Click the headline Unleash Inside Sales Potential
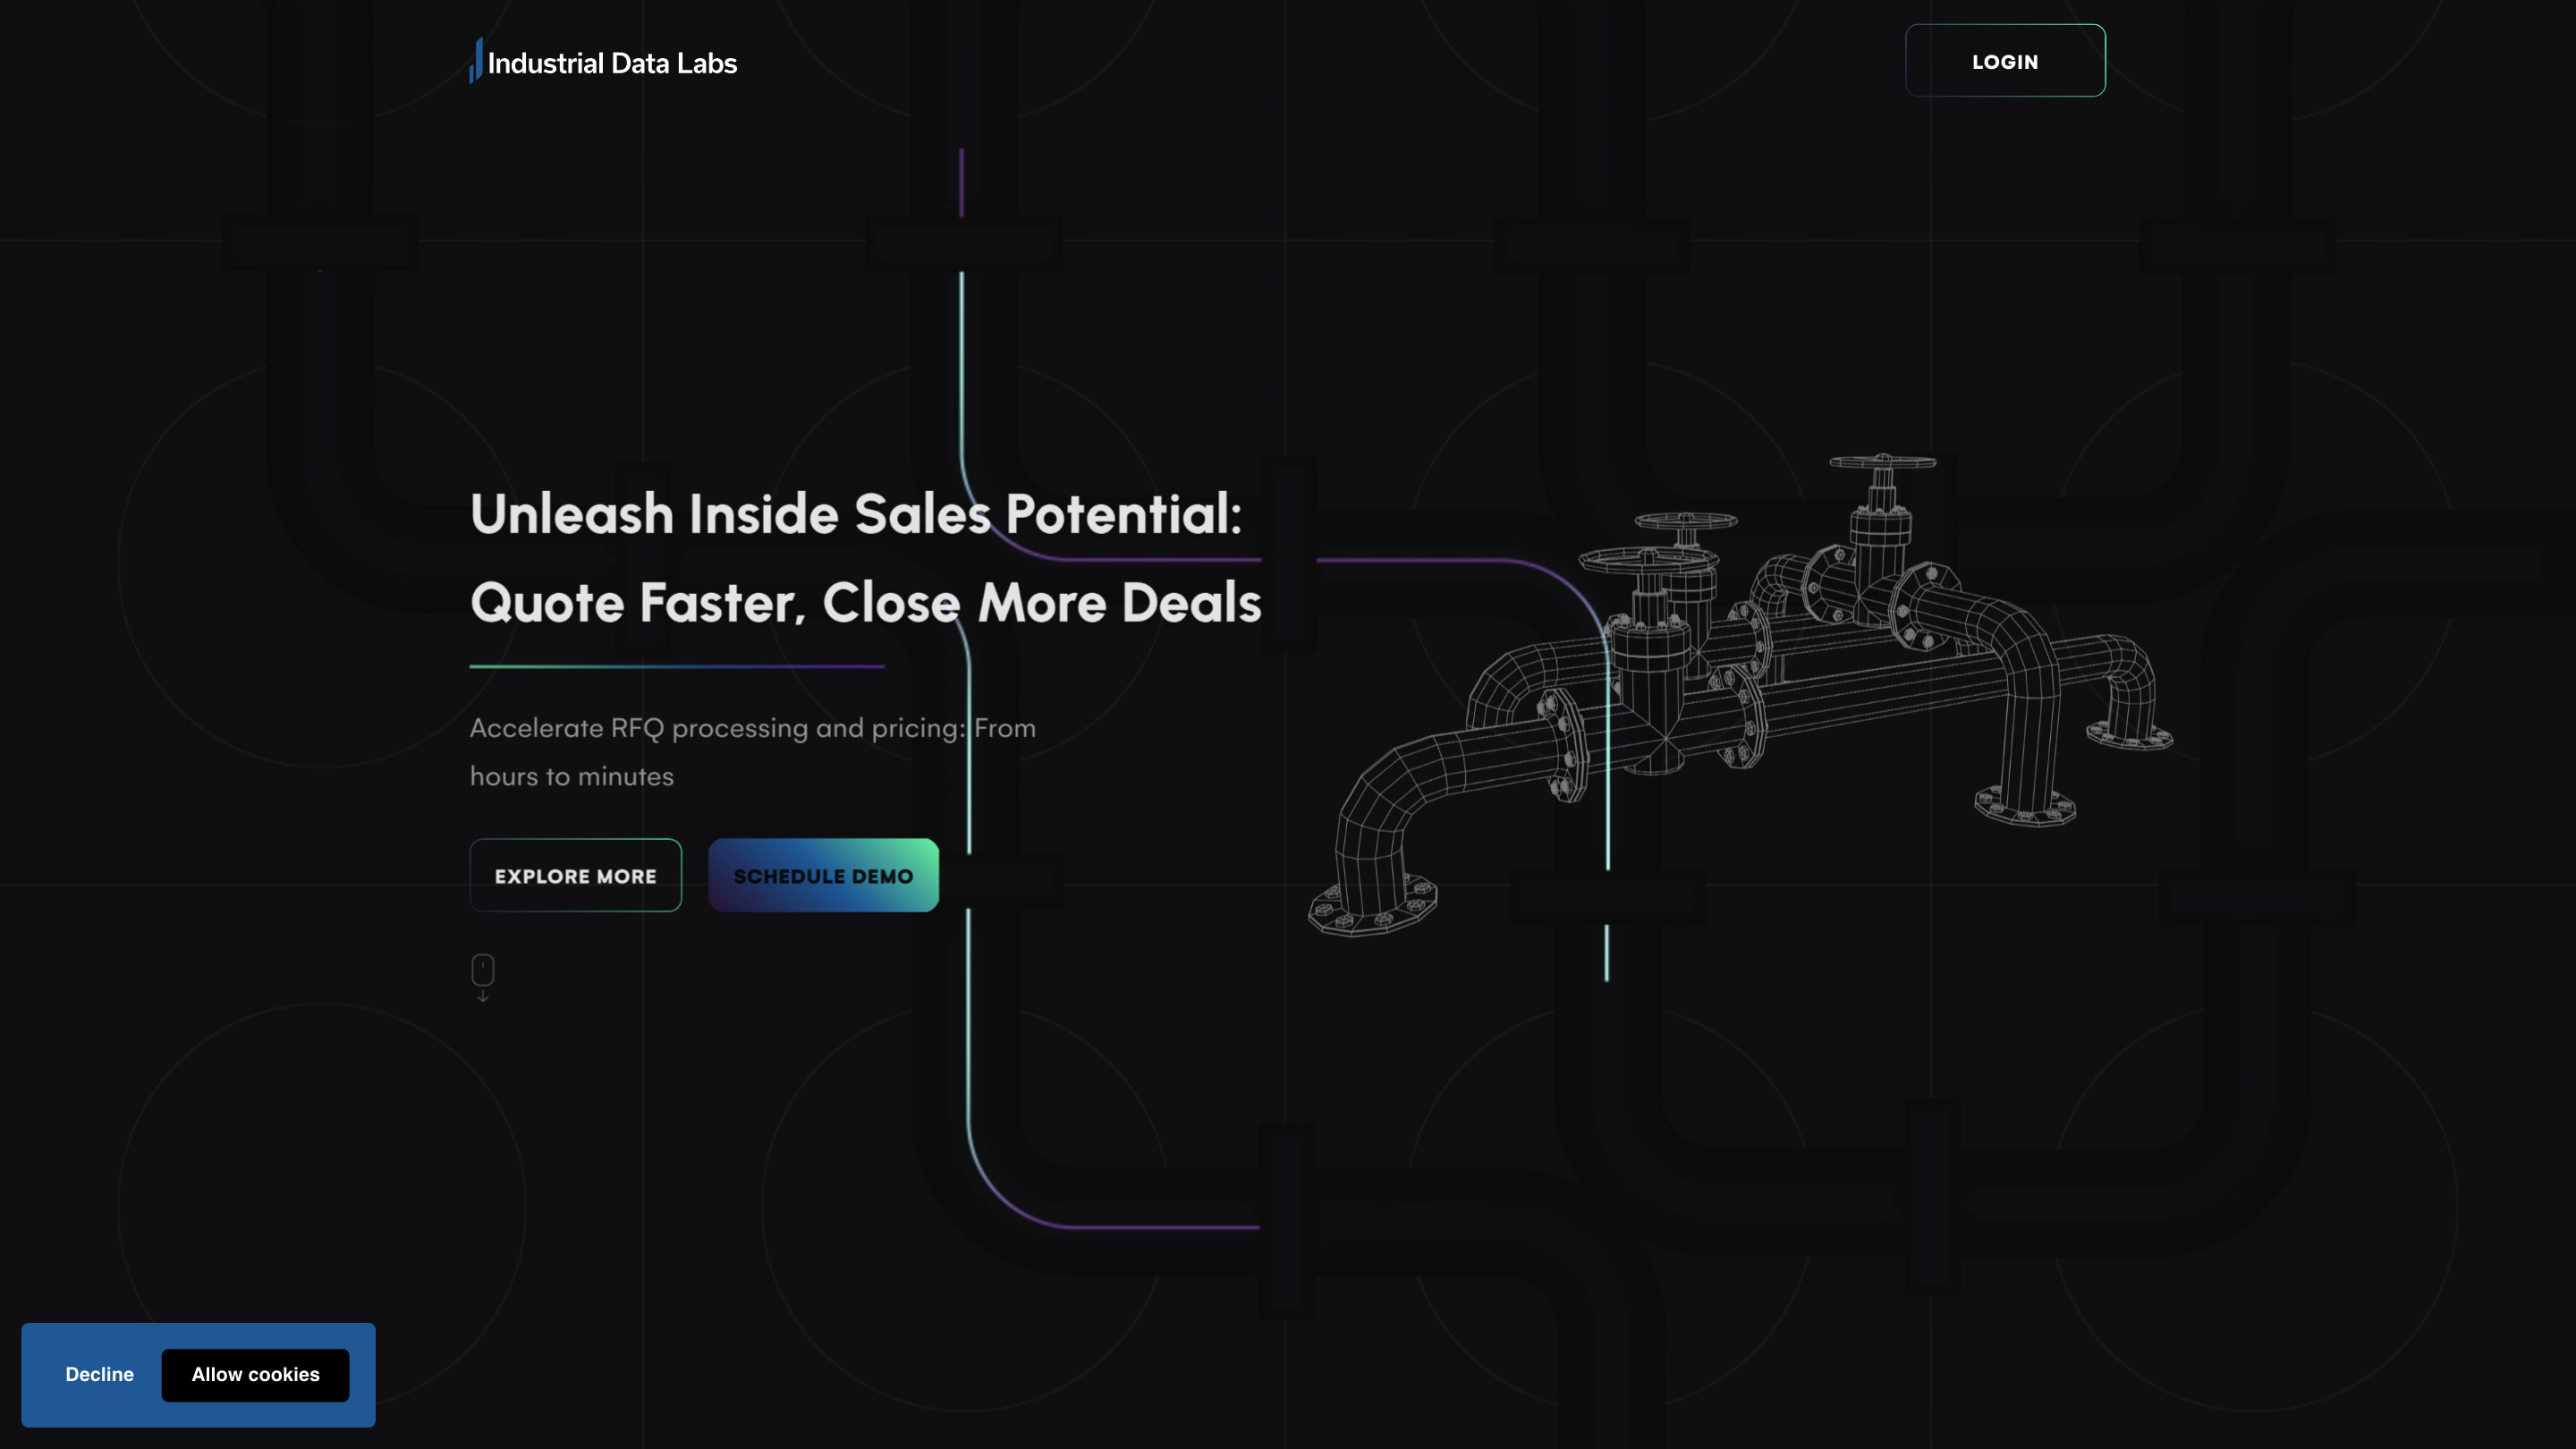This screenshot has width=2576, height=1449. tap(856, 513)
